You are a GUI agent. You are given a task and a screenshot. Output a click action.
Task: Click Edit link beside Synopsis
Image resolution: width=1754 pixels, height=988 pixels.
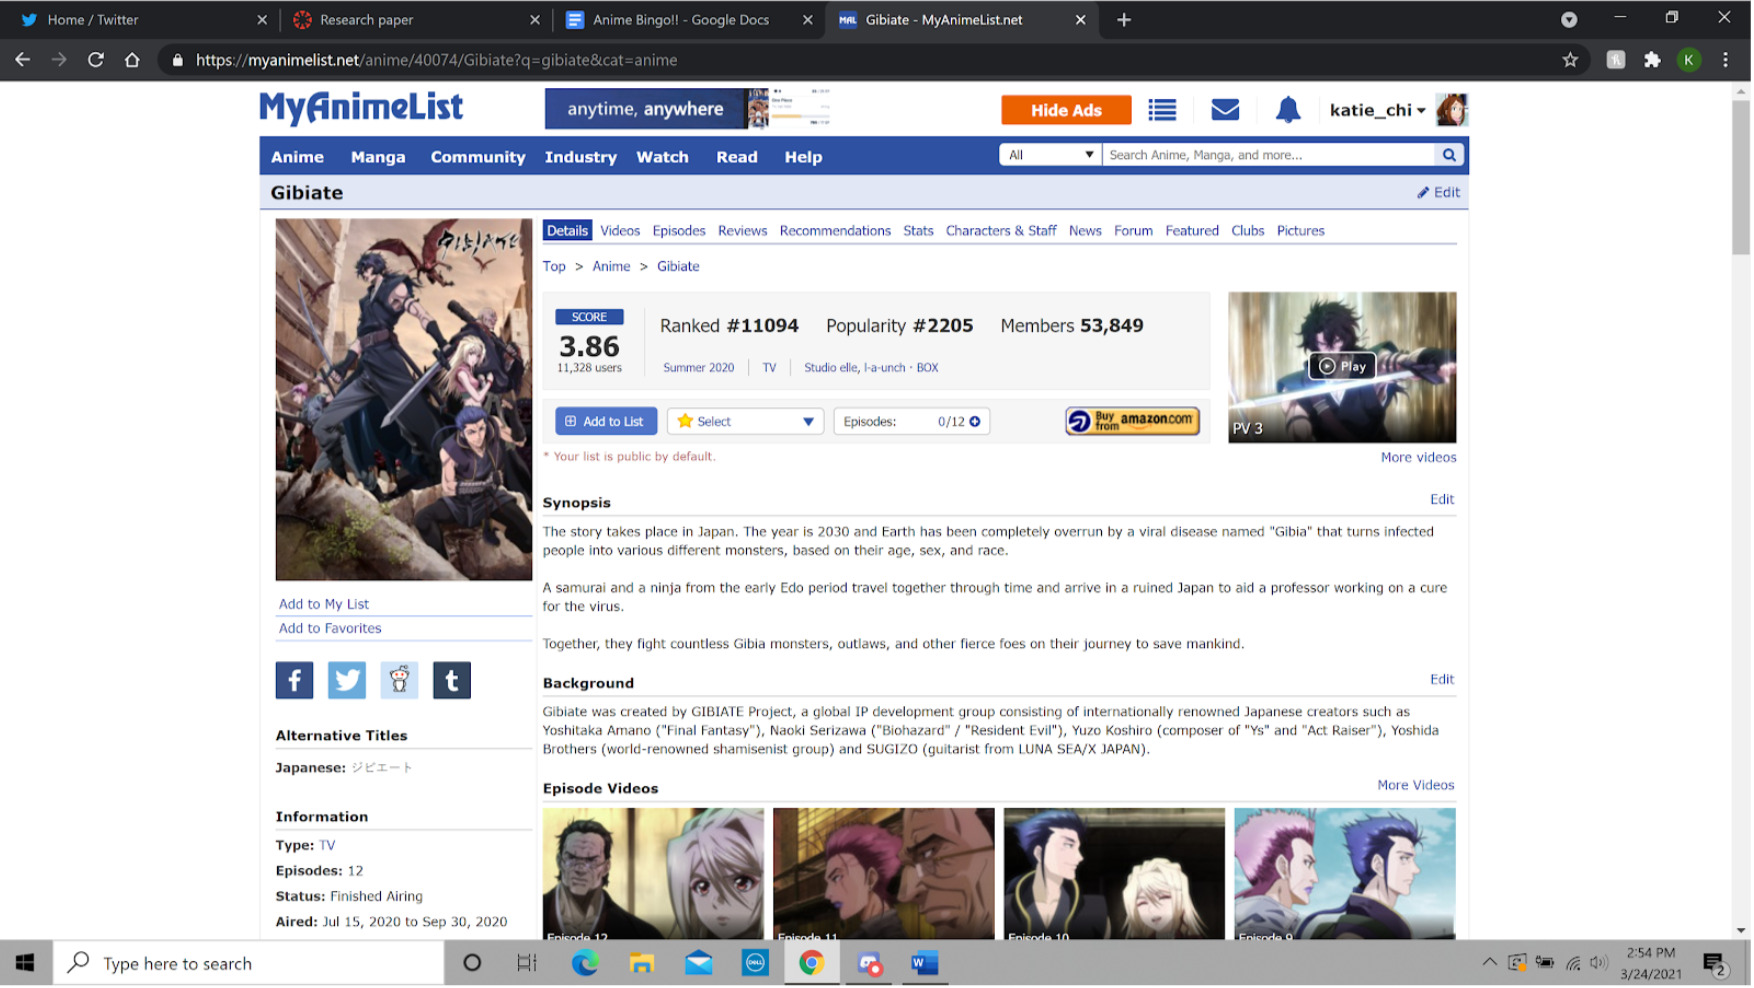pyautogui.click(x=1444, y=500)
